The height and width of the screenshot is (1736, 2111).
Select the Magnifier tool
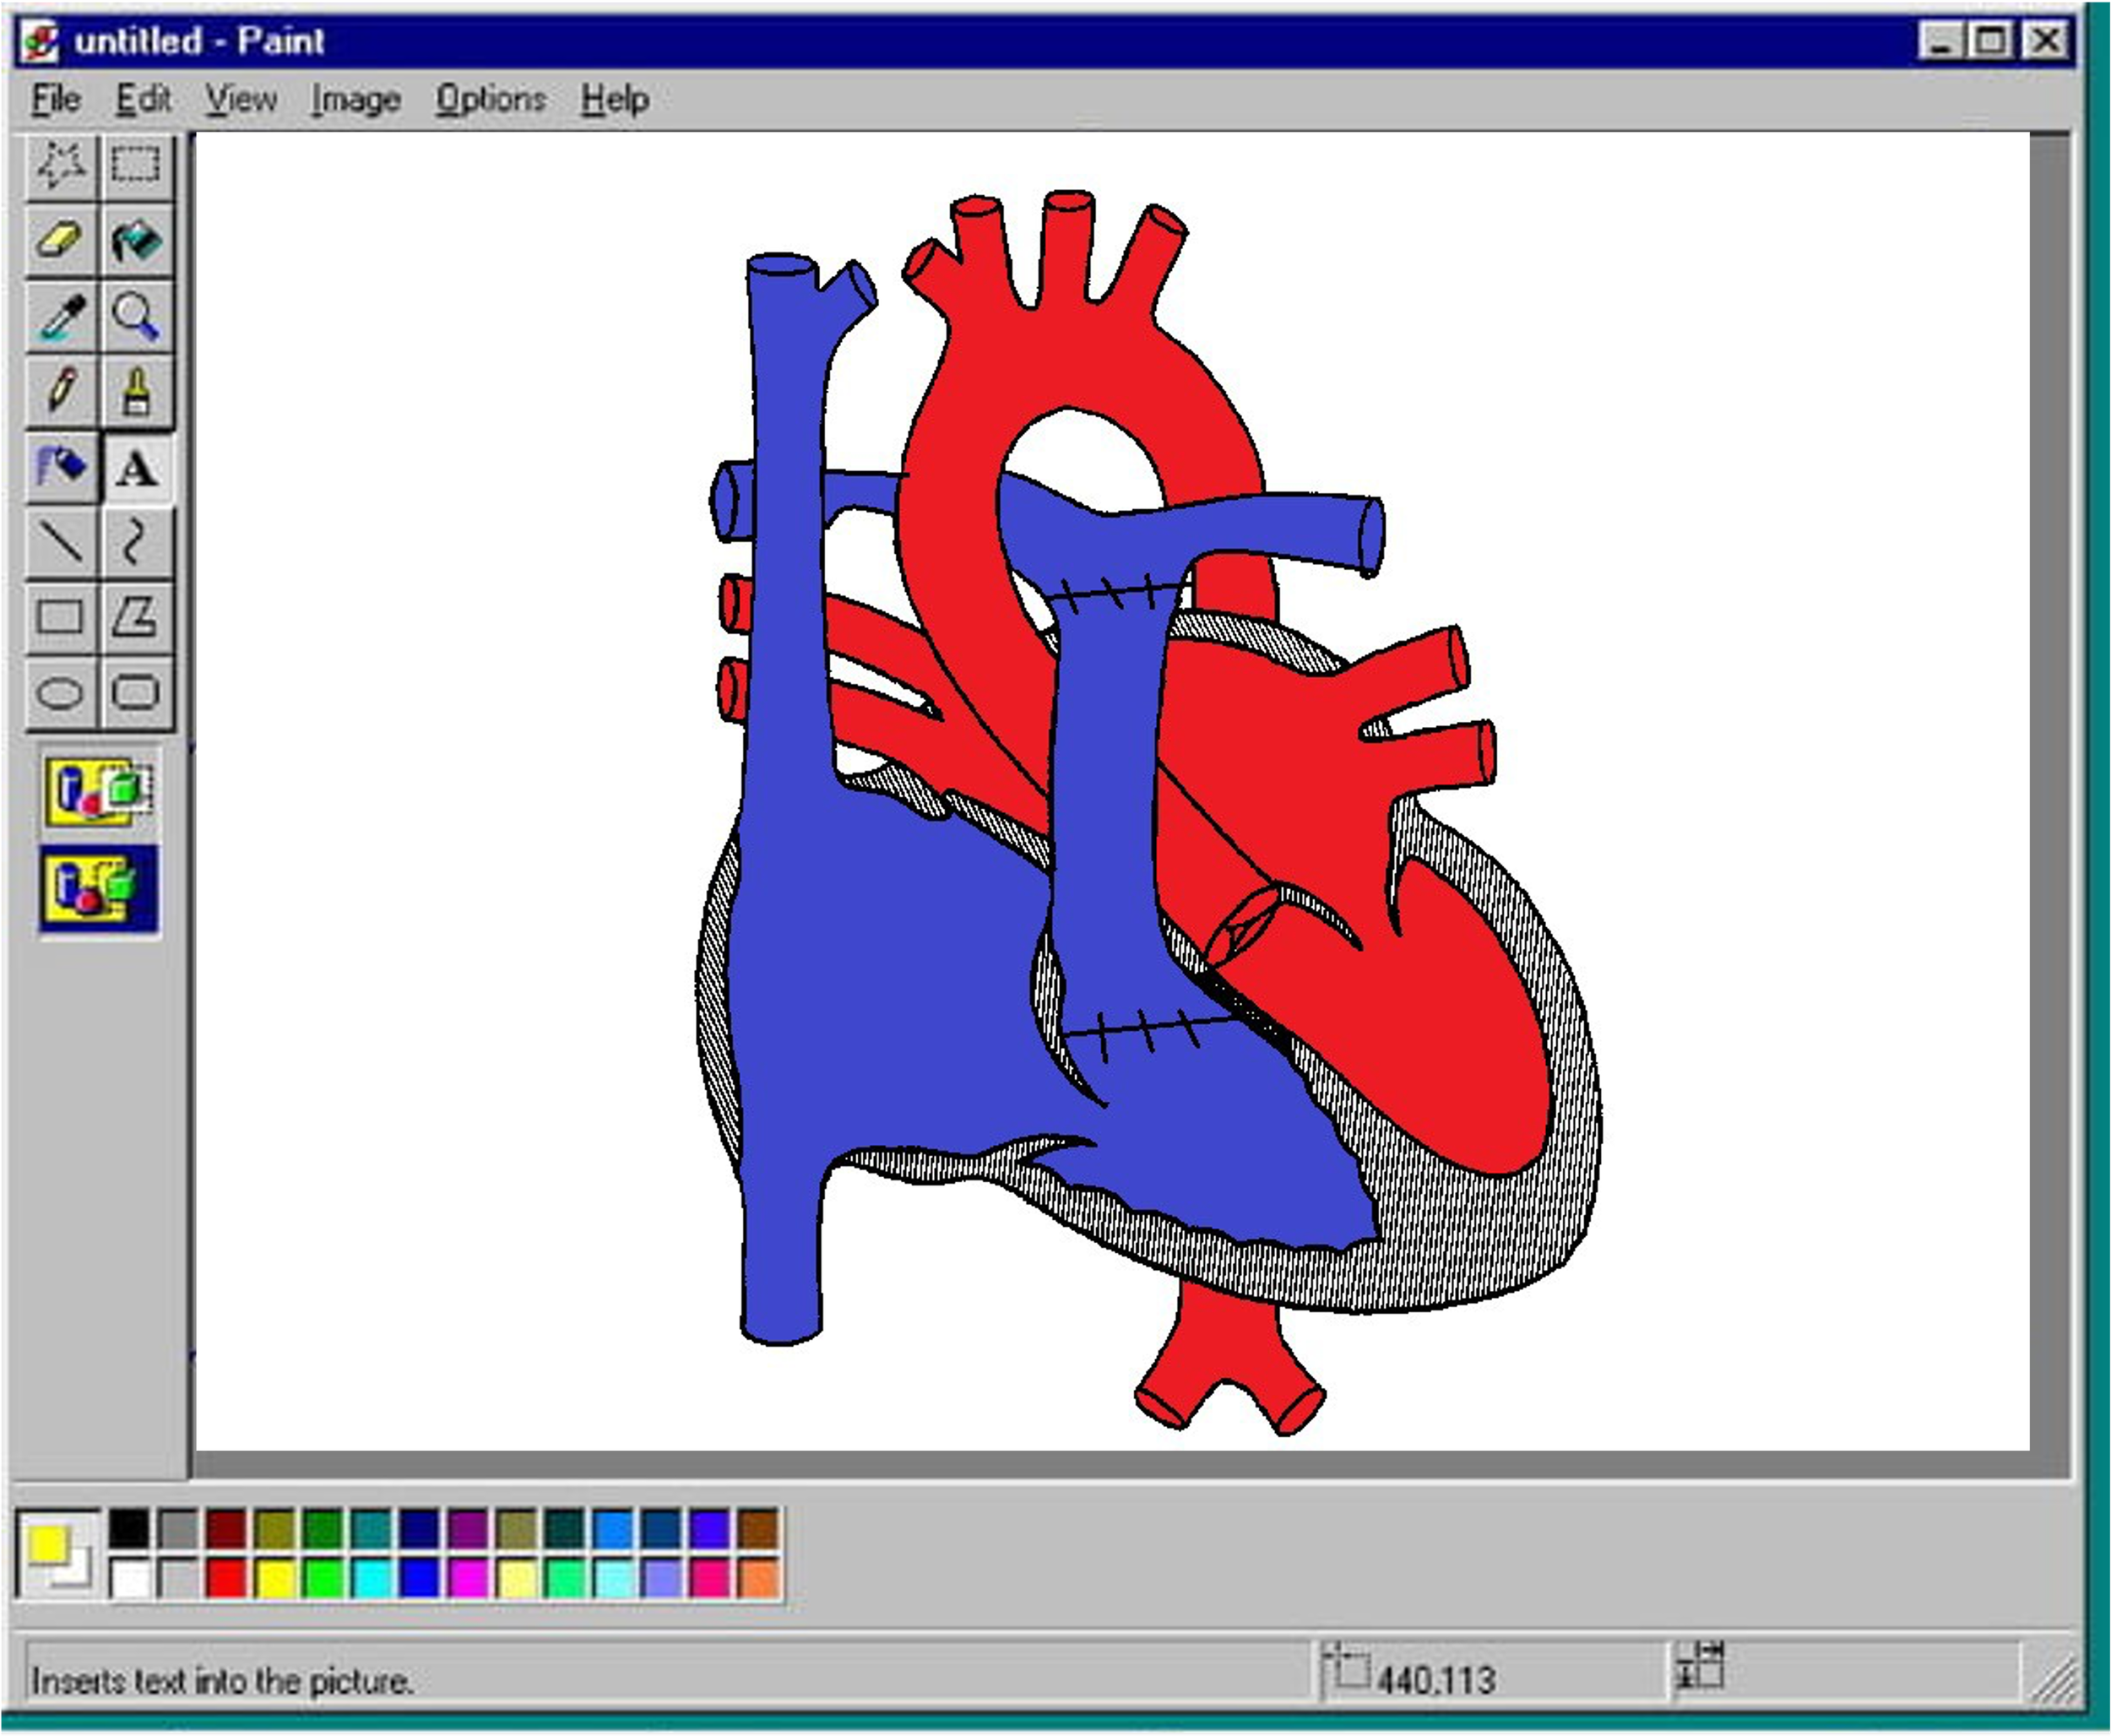click(136, 317)
